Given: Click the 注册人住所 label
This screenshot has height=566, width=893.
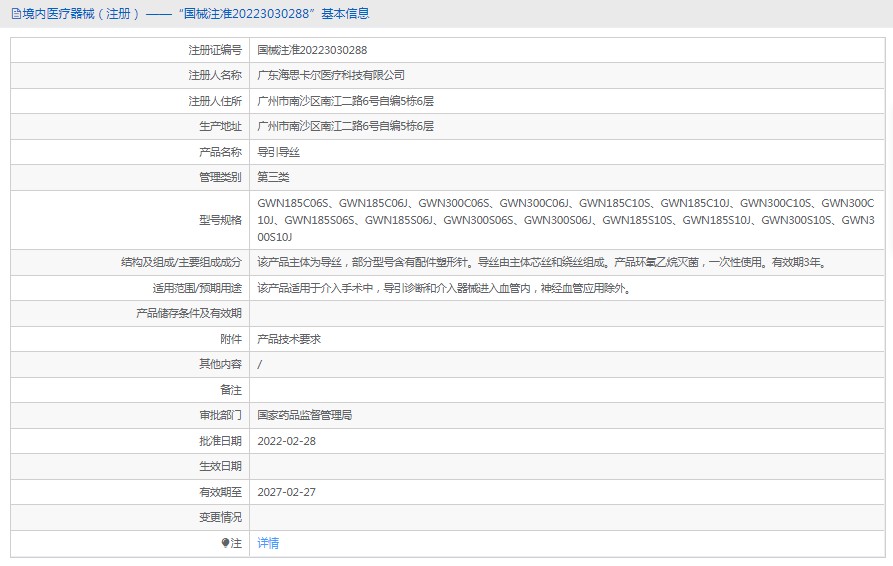Looking at the screenshot, I should click(215, 101).
